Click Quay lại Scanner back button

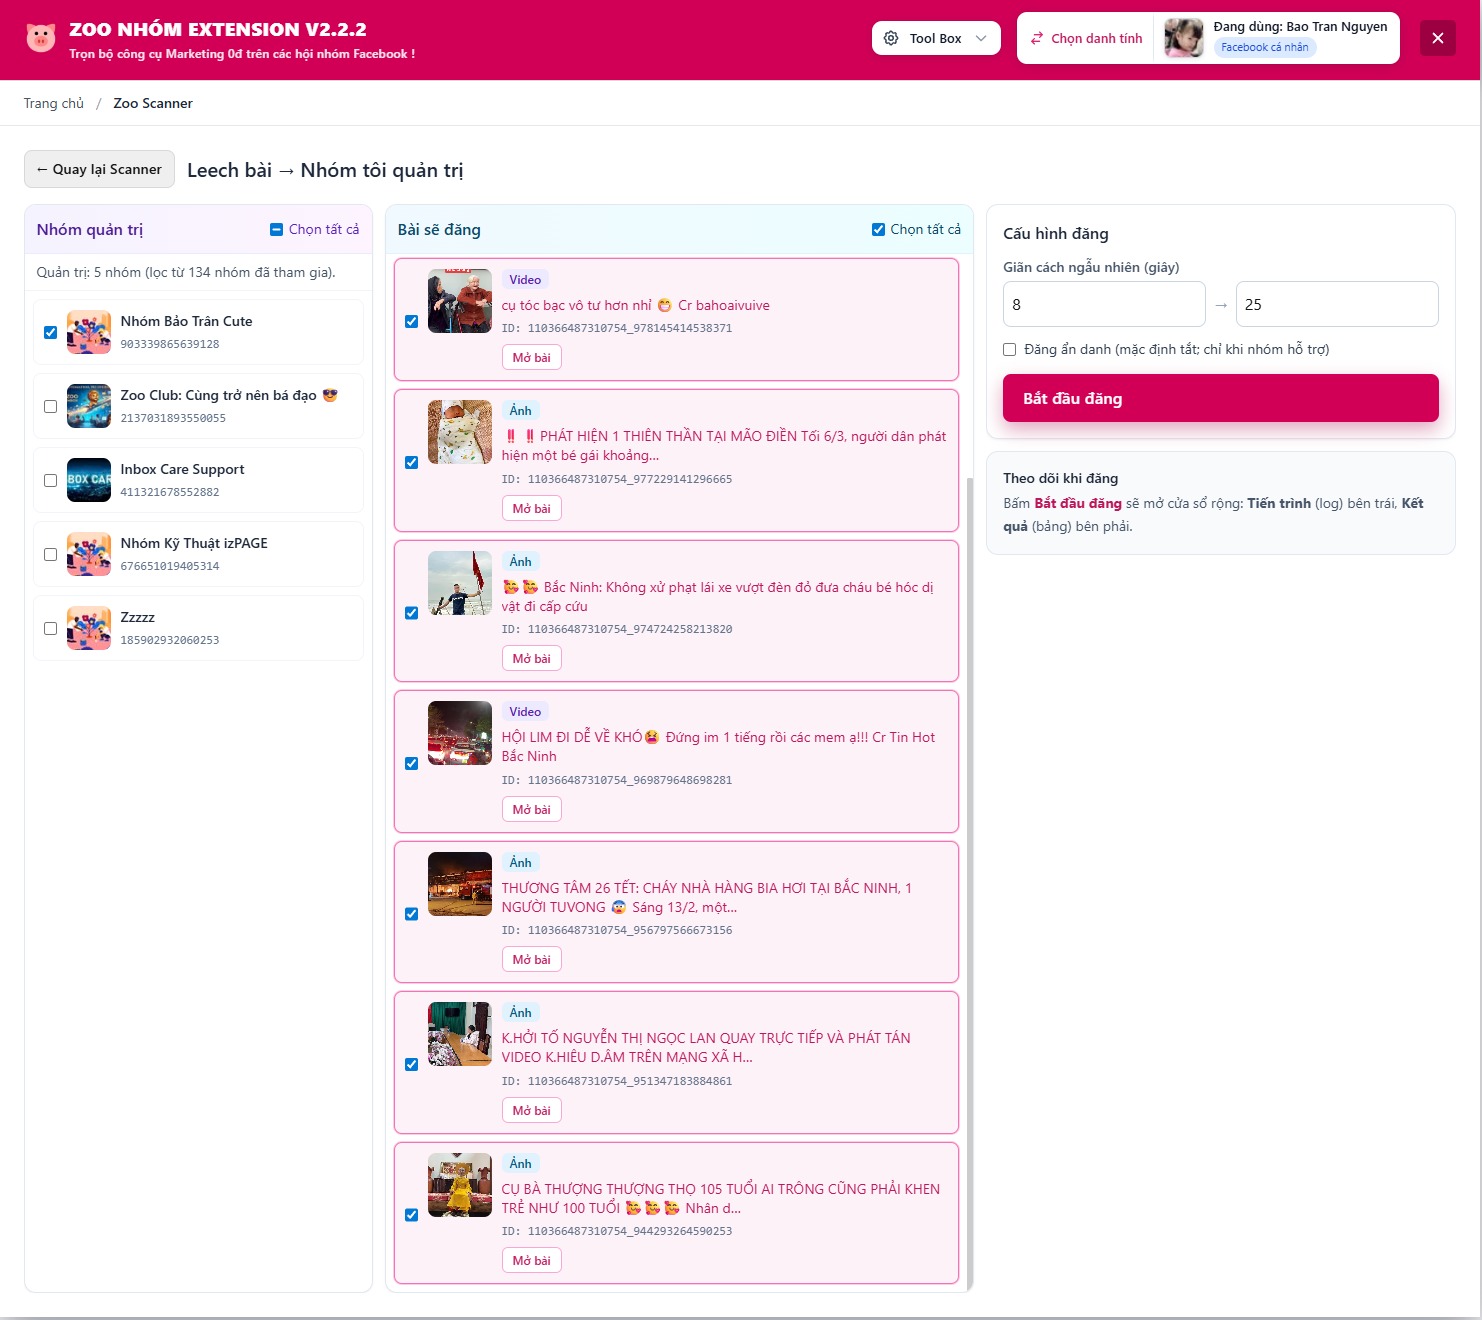pos(99,169)
